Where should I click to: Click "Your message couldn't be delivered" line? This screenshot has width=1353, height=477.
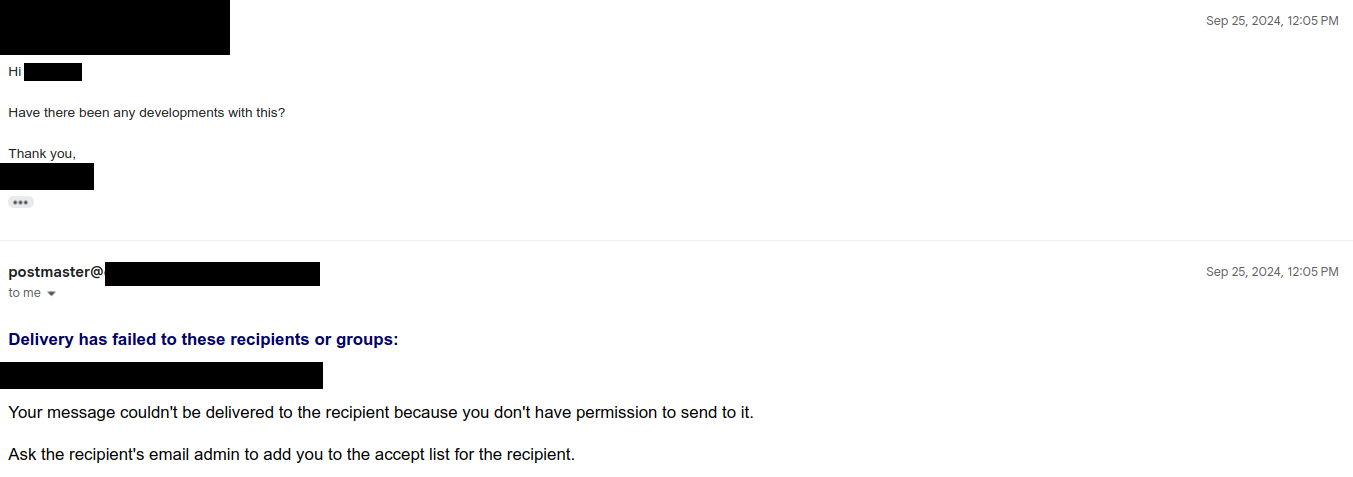380,412
